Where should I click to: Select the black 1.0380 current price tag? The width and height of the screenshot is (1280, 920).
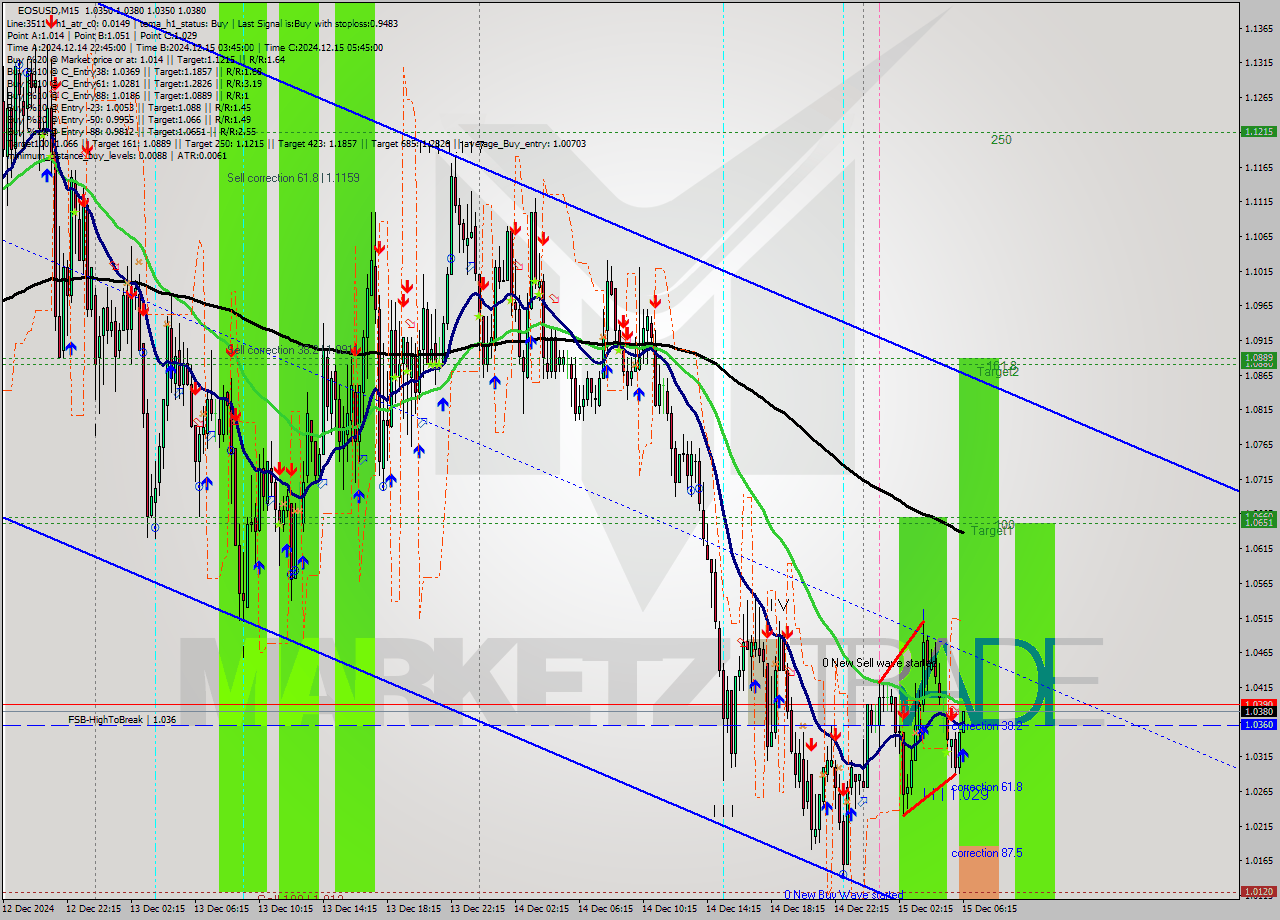coord(1257,711)
